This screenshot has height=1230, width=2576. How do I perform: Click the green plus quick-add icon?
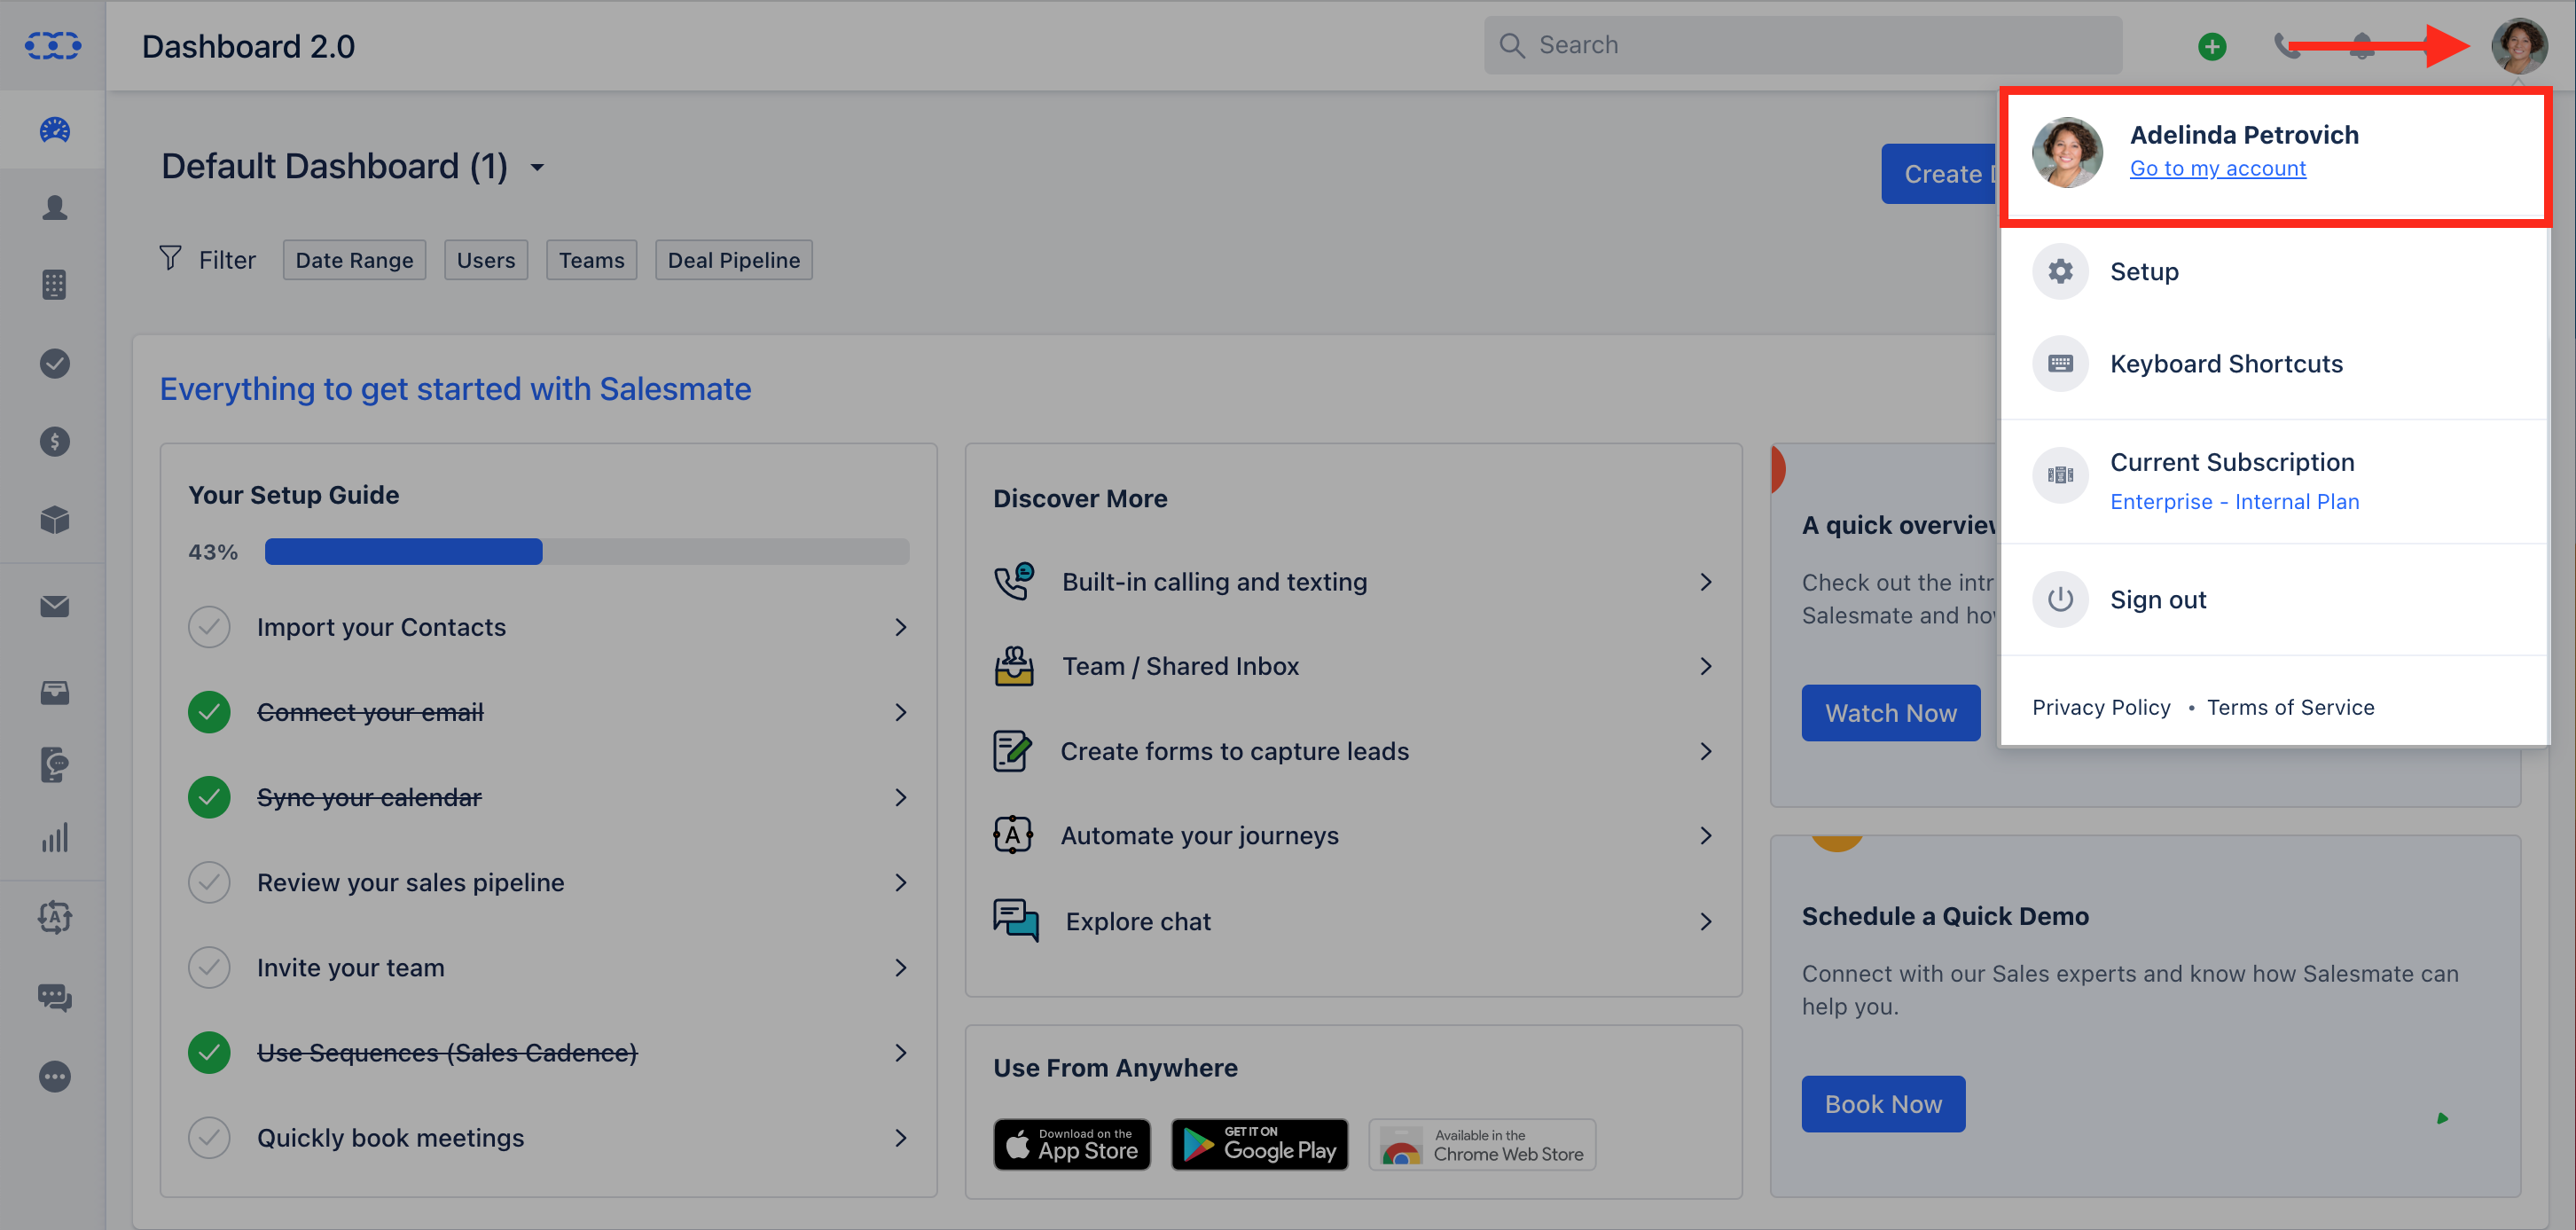coord(2211,46)
